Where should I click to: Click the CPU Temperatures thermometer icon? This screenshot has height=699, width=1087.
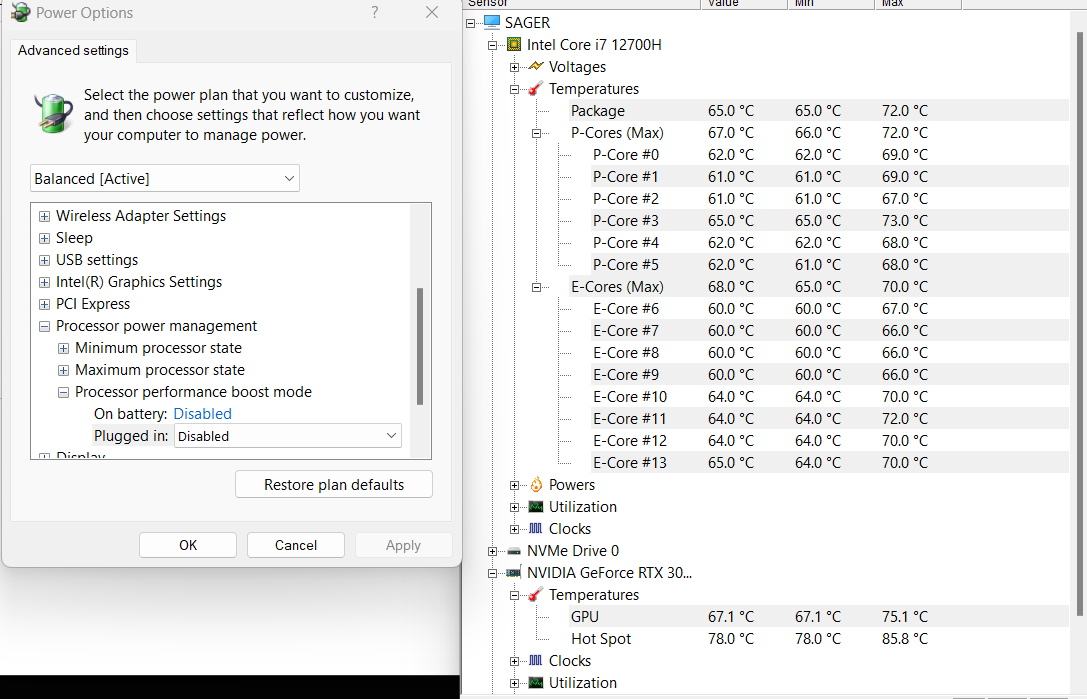click(x=536, y=89)
